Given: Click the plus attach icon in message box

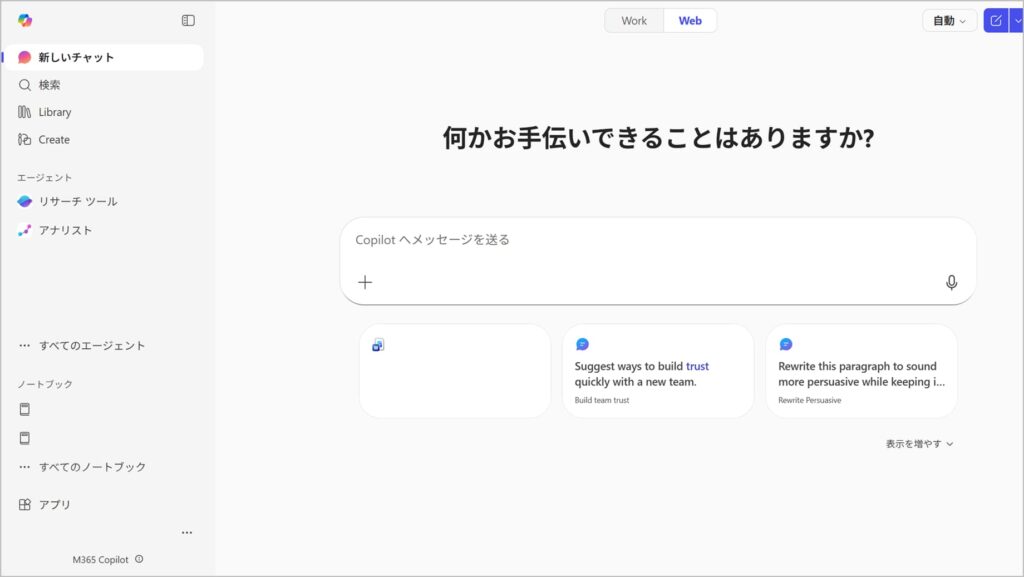Looking at the screenshot, I should pos(365,282).
